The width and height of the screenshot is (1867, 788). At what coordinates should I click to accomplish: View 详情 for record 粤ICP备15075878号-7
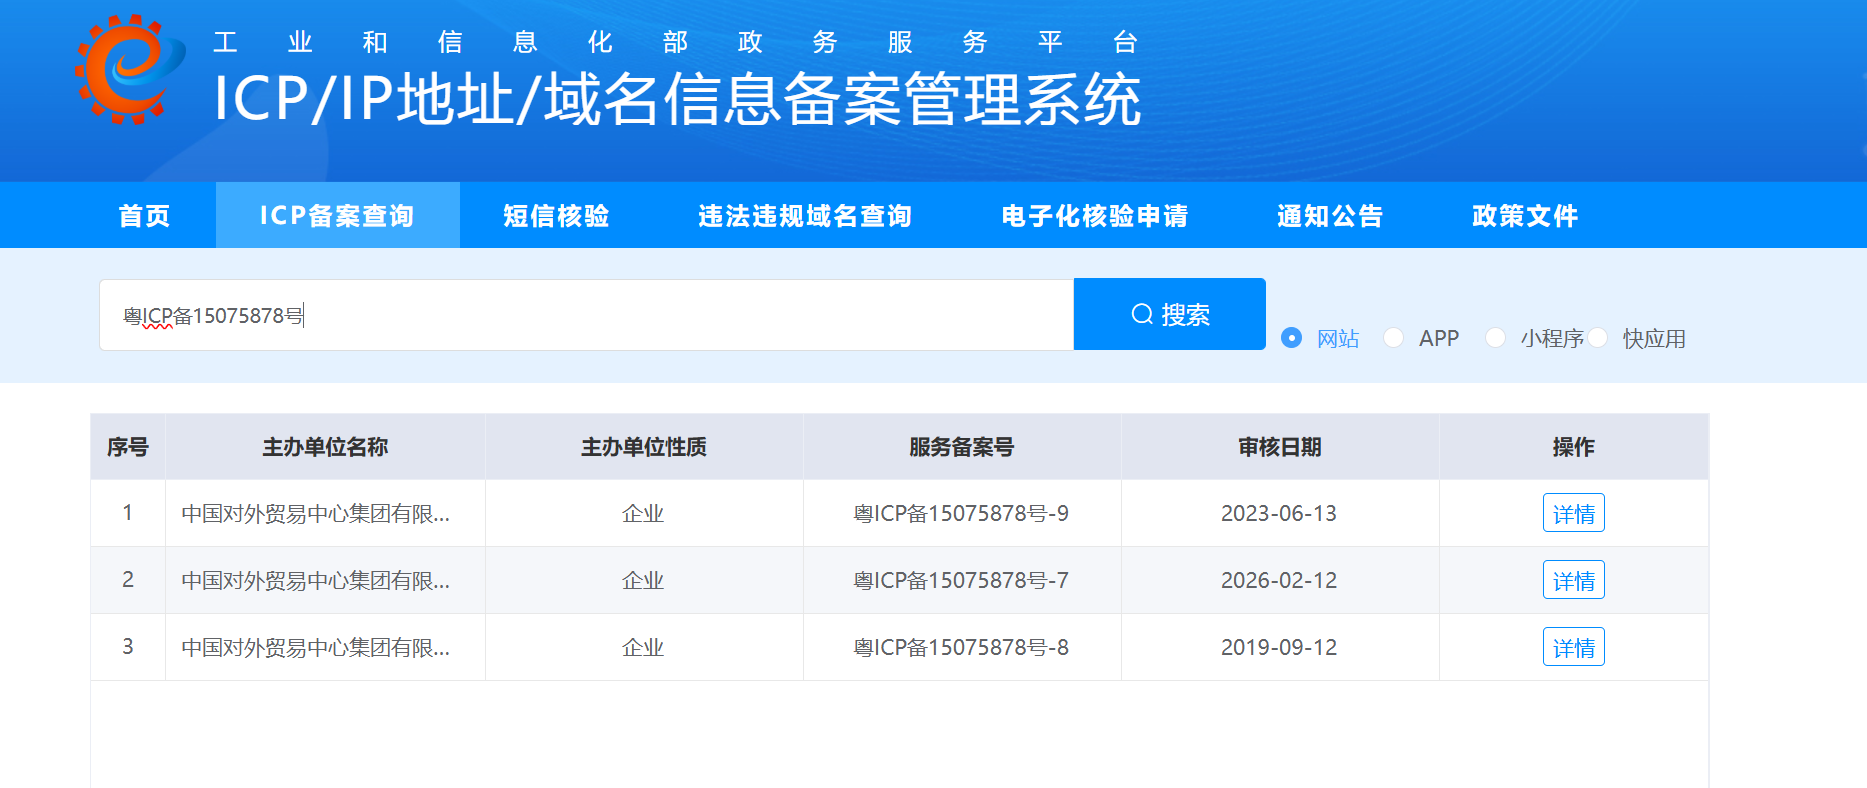pos(1573,580)
